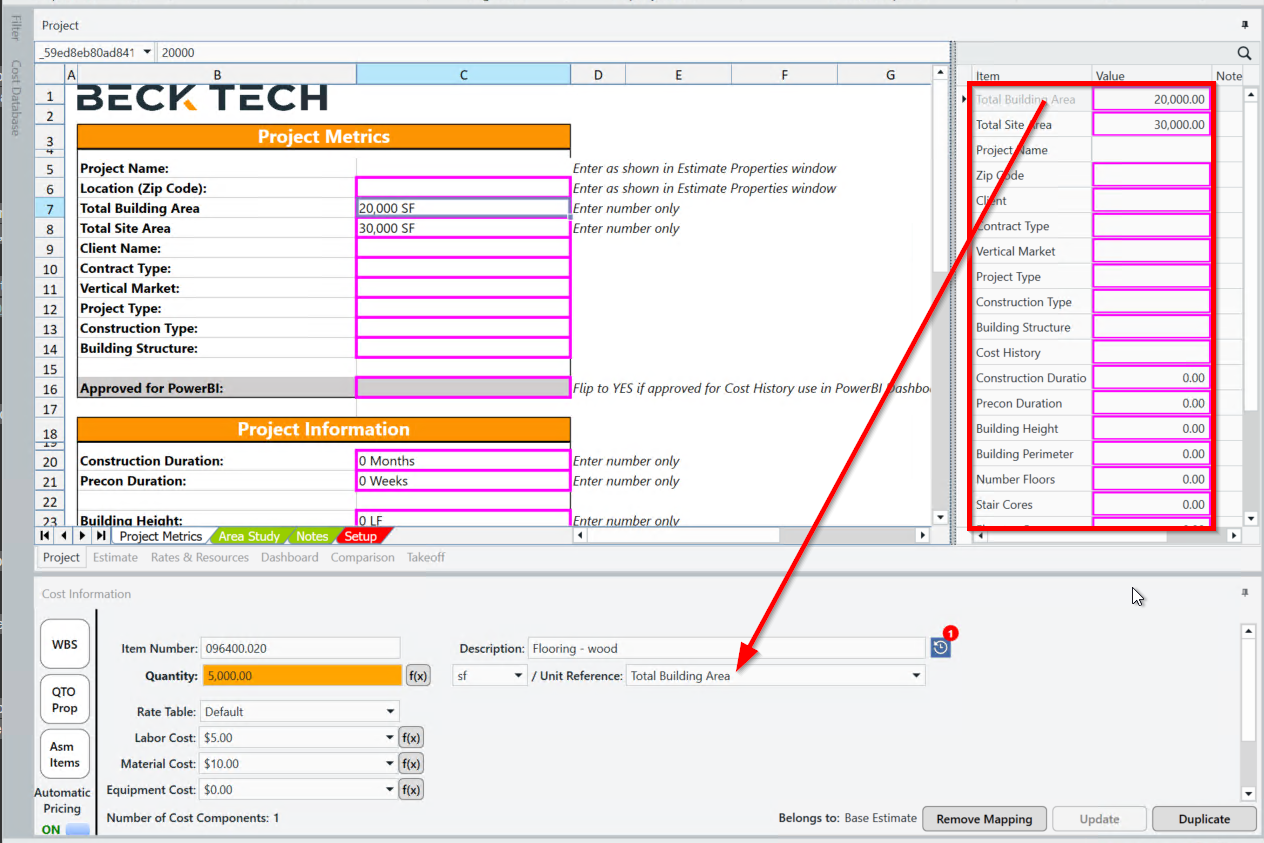The width and height of the screenshot is (1264, 843).
Task: Open the Equipment Cost f(x) formula
Action: pos(410,790)
